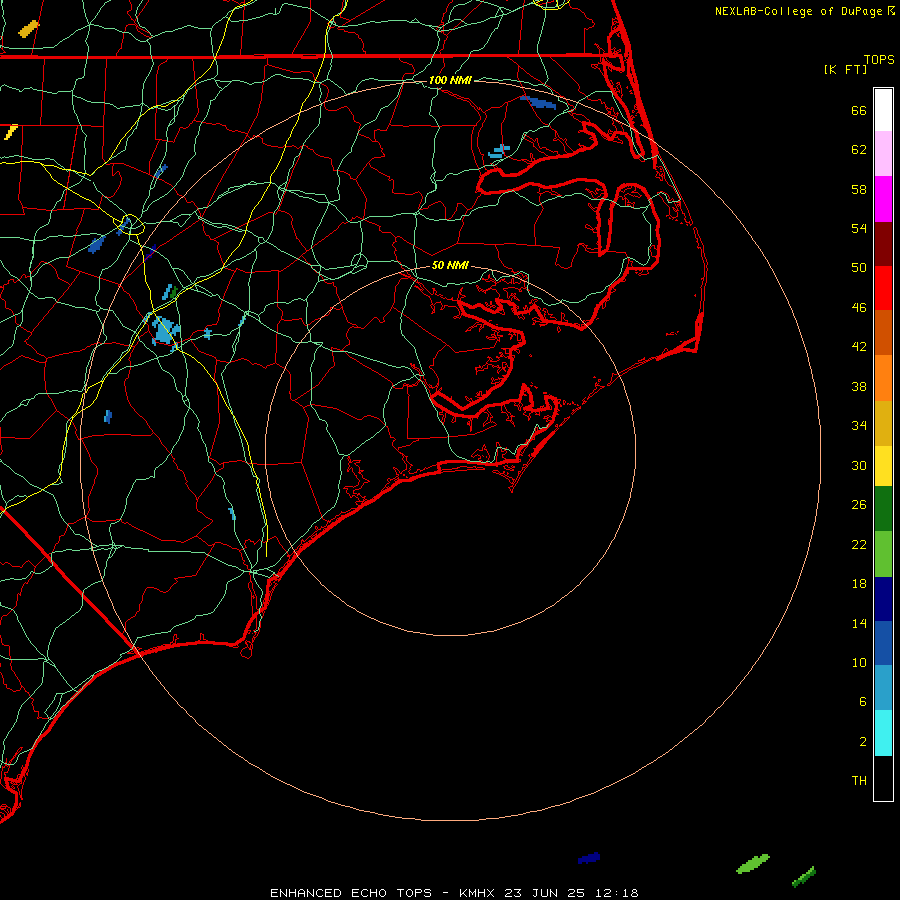Click the yellow 30 kft legend swatch
The height and width of the screenshot is (900, 900).
883,466
